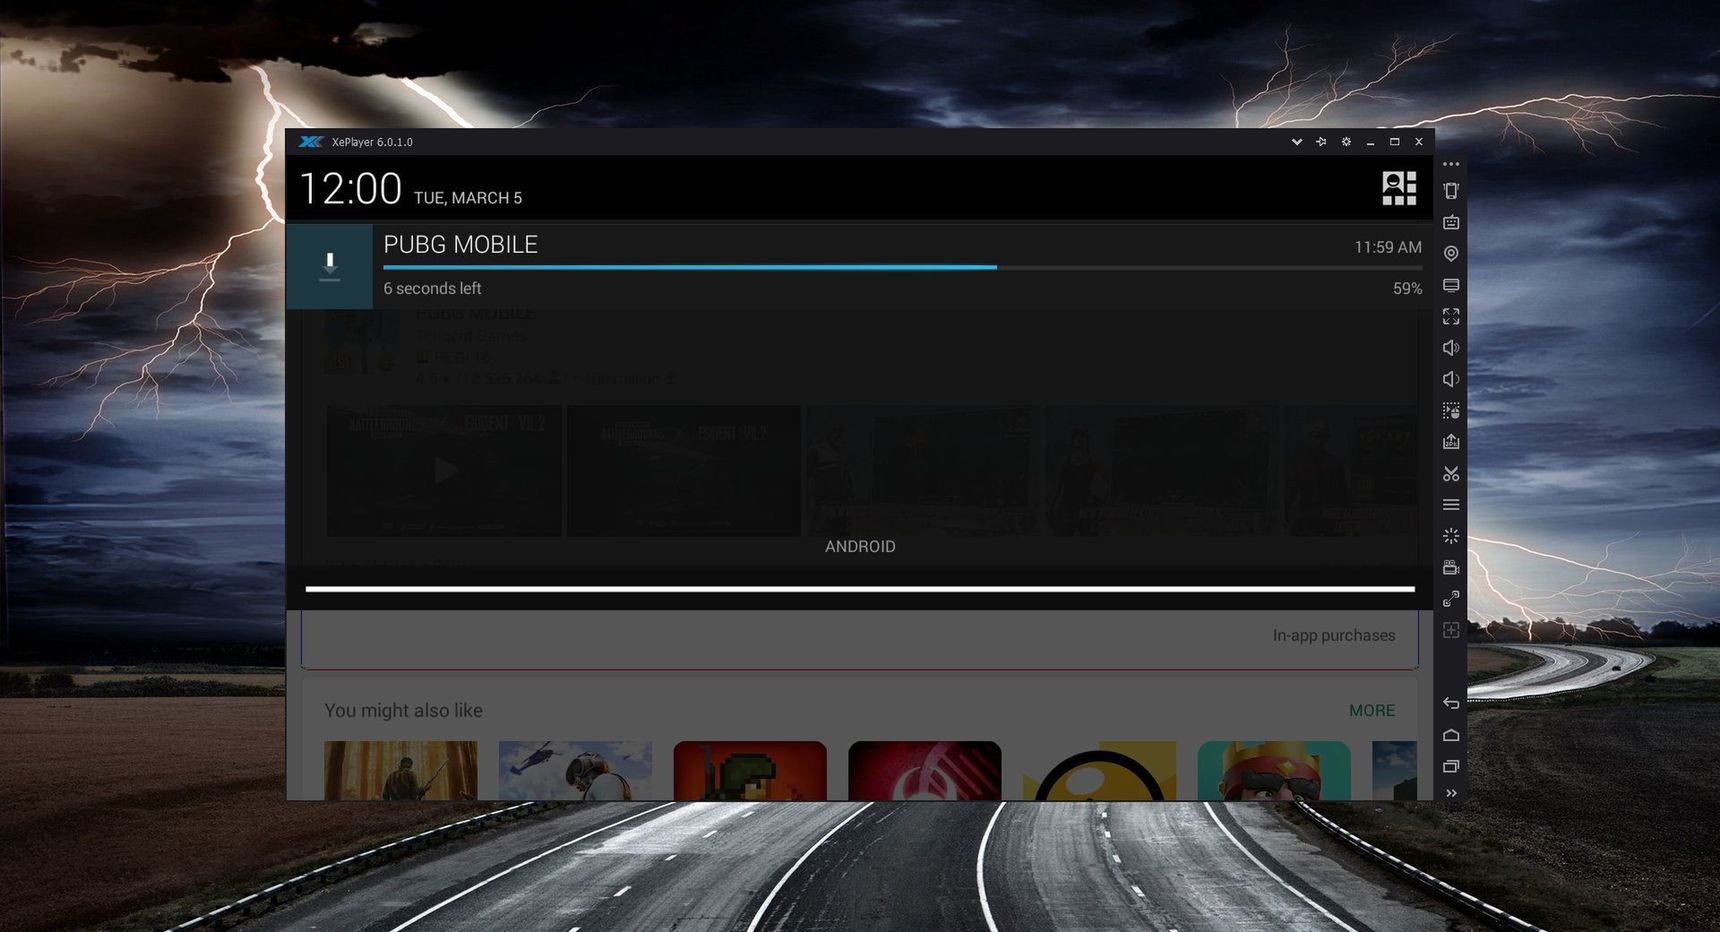Toggle fullscreen with the four-corner arrows icon
The width and height of the screenshot is (1720, 932).
point(1451,316)
